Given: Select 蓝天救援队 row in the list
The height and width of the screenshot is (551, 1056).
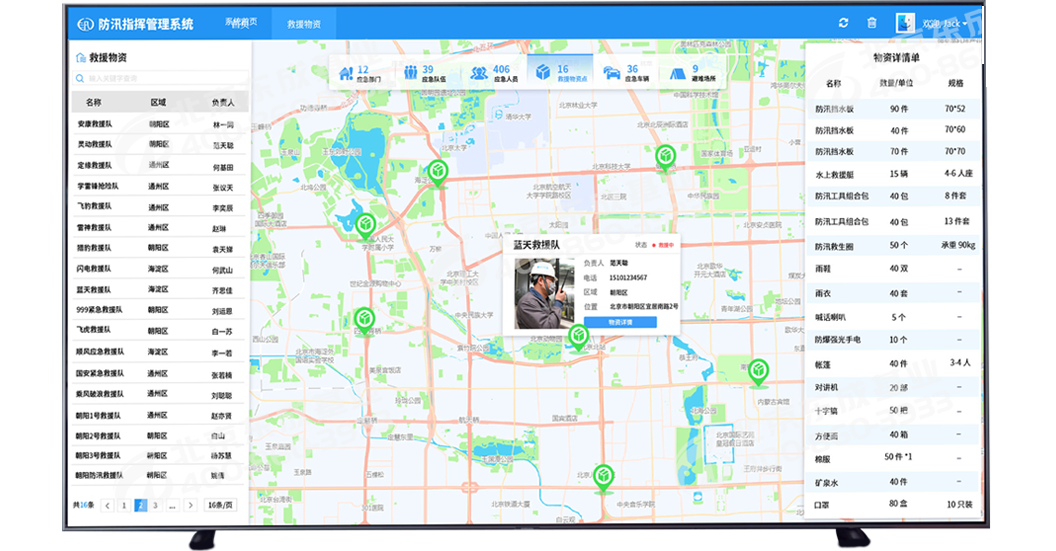Looking at the screenshot, I should click(x=99, y=290).
